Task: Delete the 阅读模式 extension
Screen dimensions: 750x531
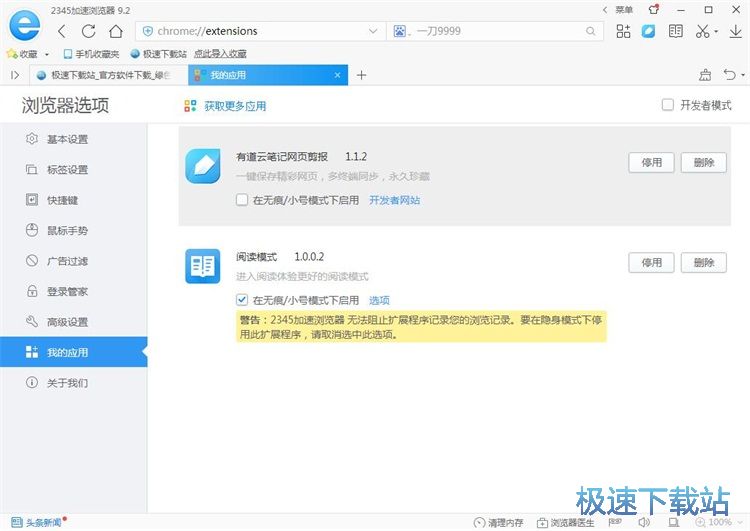Action: pos(704,263)
